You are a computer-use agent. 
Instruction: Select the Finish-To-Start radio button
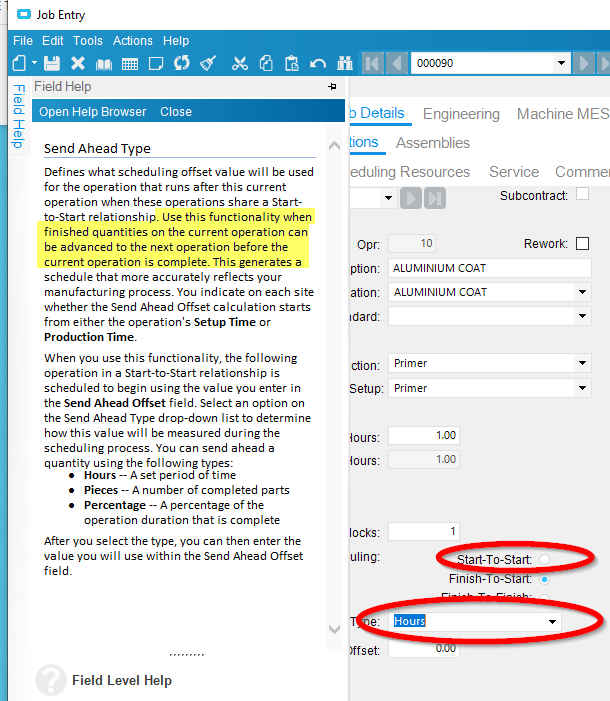[544, 579]
